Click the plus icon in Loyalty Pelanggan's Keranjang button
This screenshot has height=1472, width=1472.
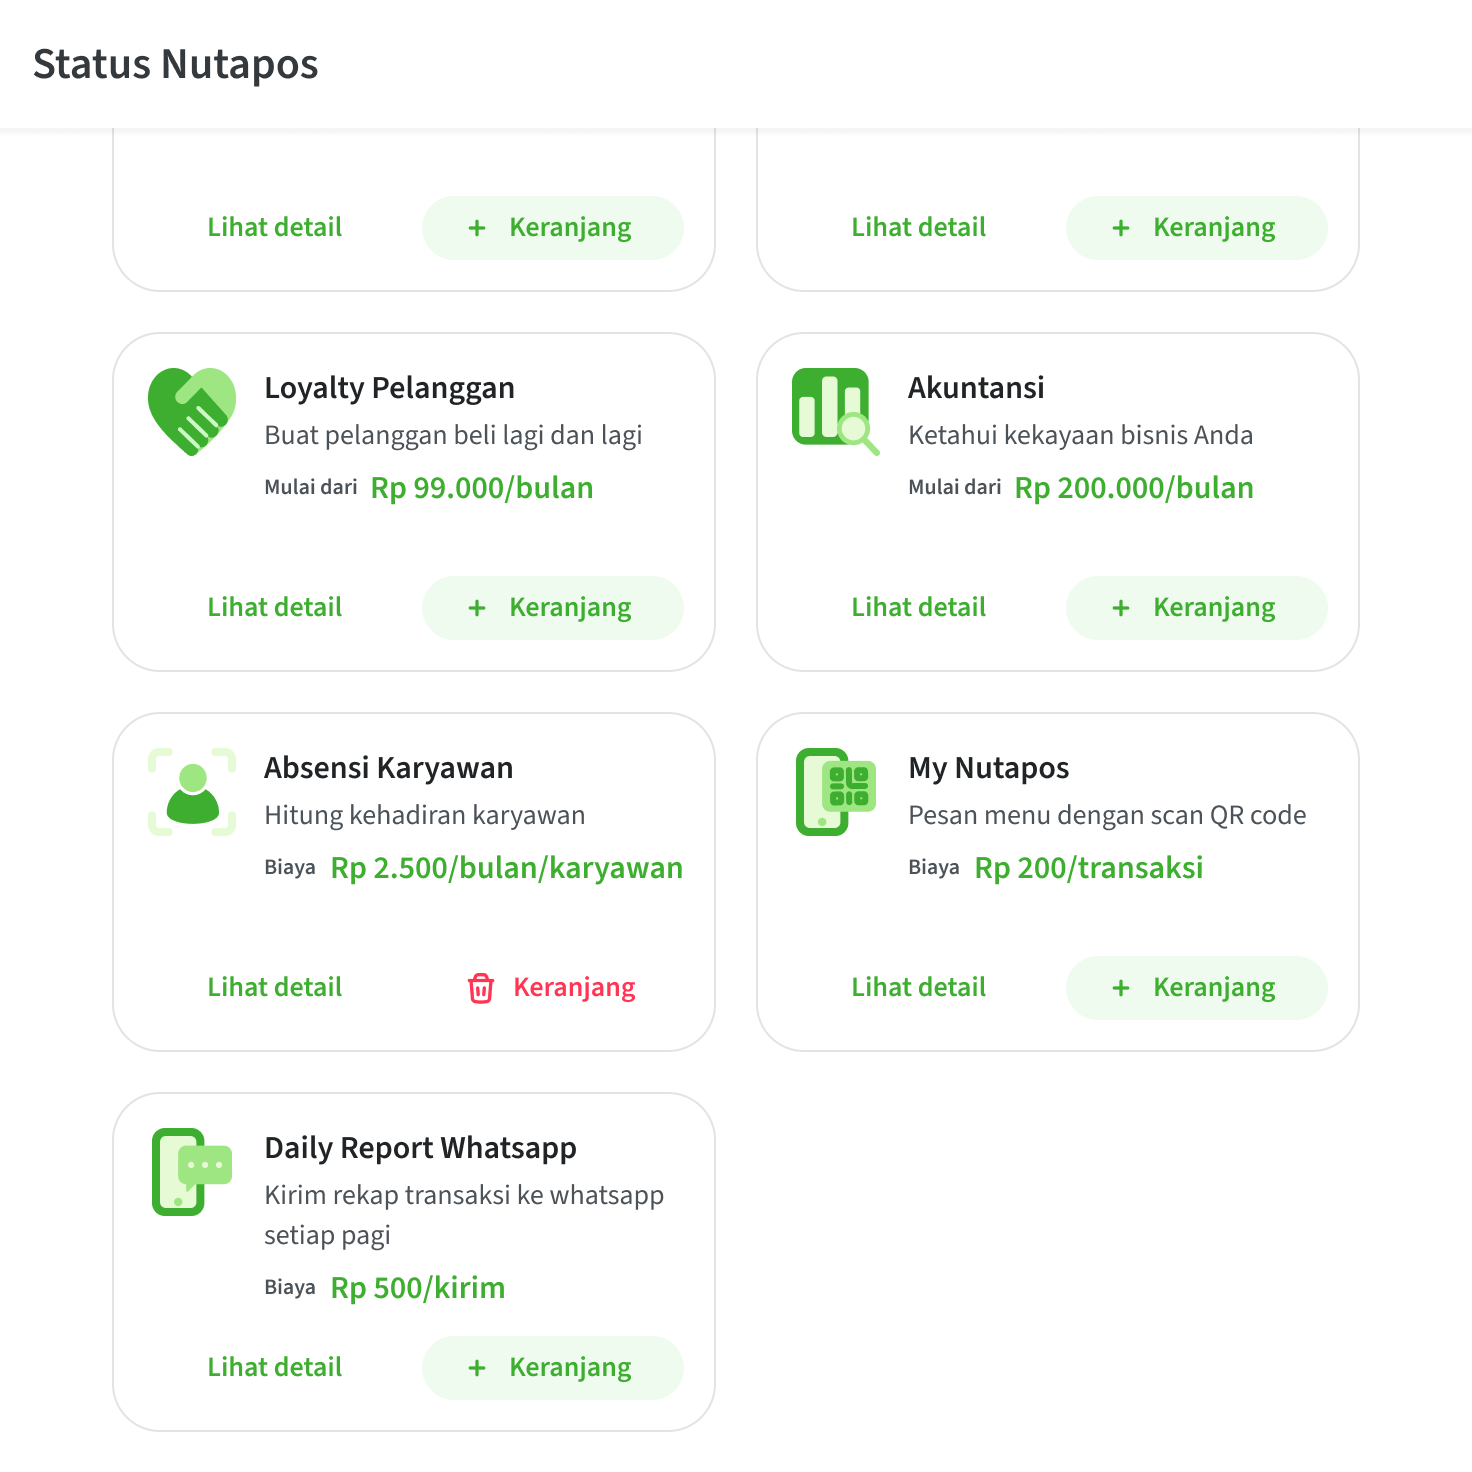477,608
